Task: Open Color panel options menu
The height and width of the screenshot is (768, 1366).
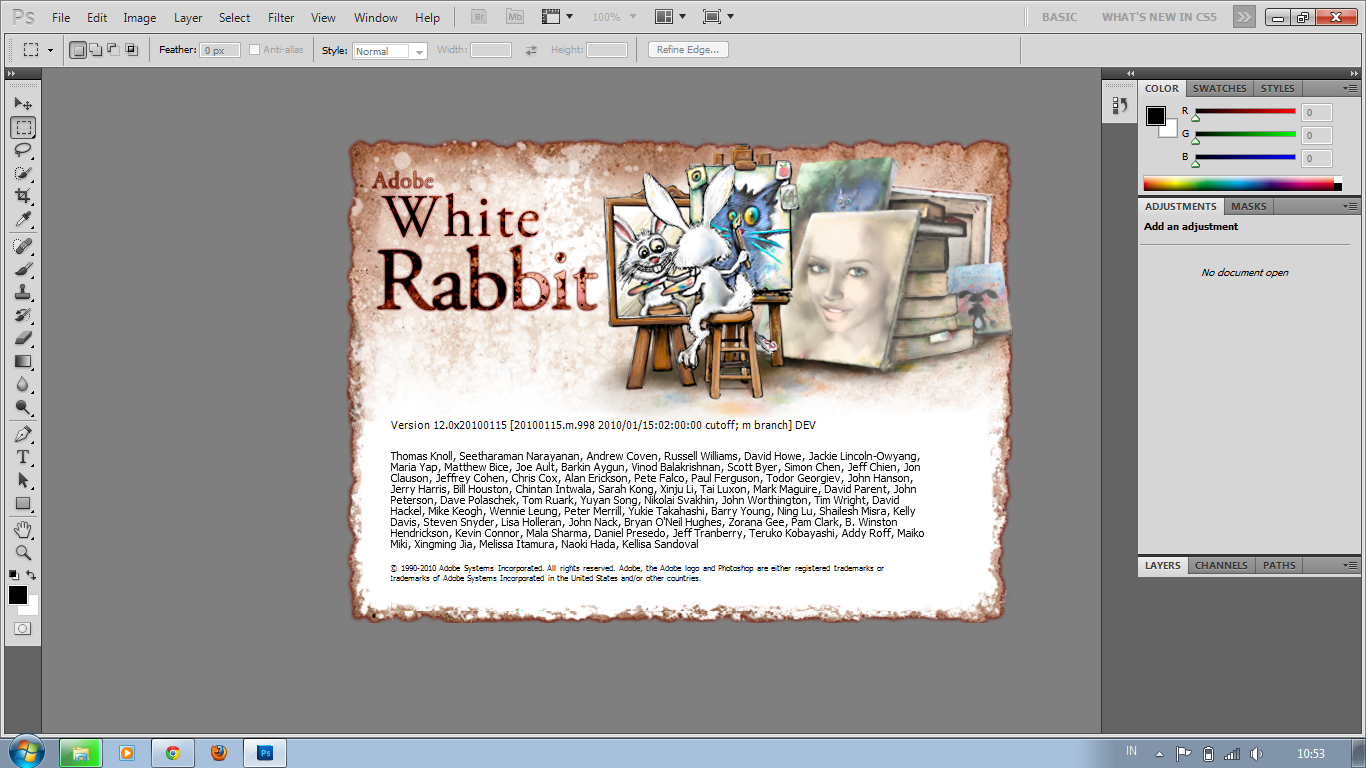Action: pyautogui.click(x=1350, y=88)
